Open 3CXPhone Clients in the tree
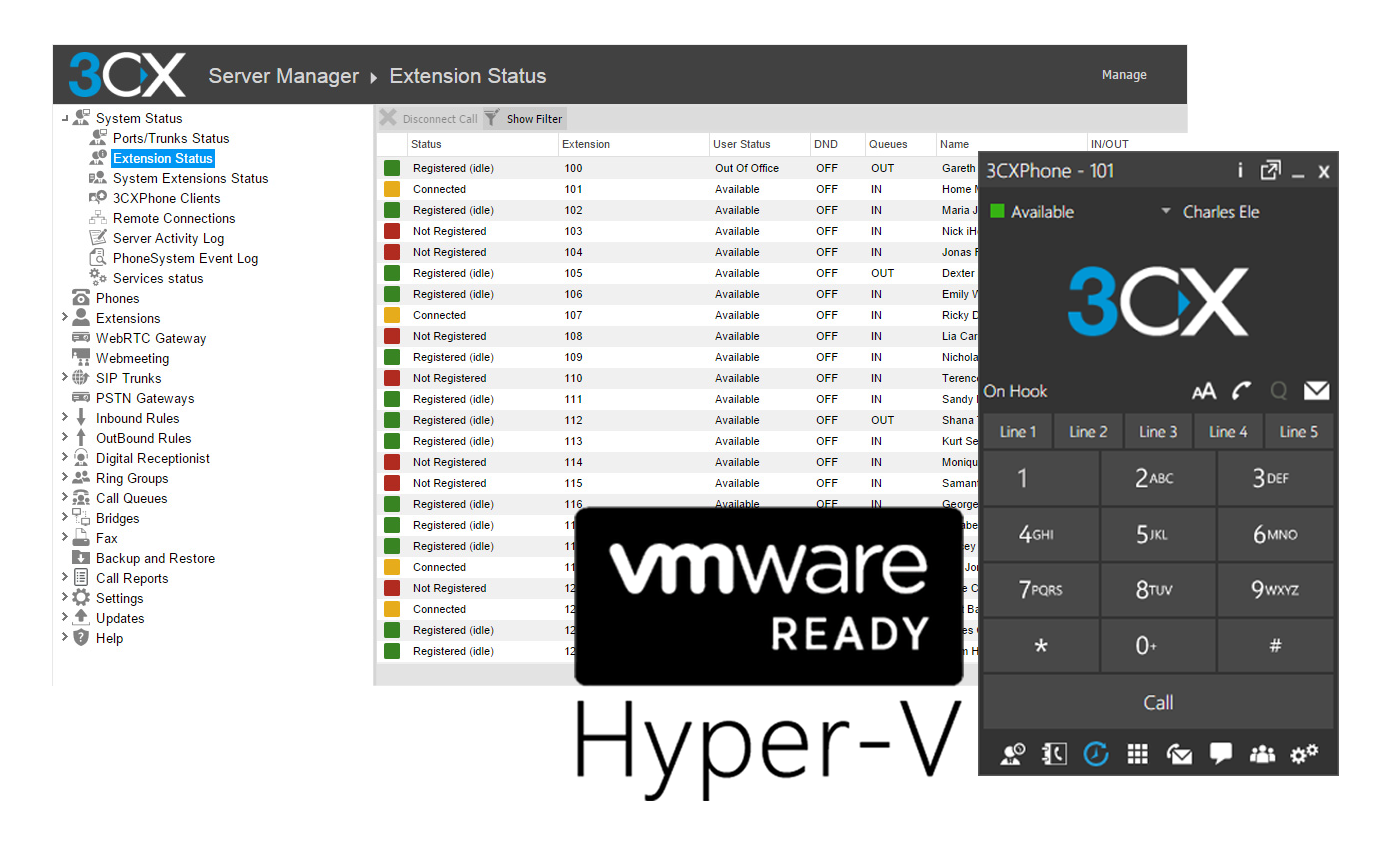The image size is (1384, 851). click(167, 198)
